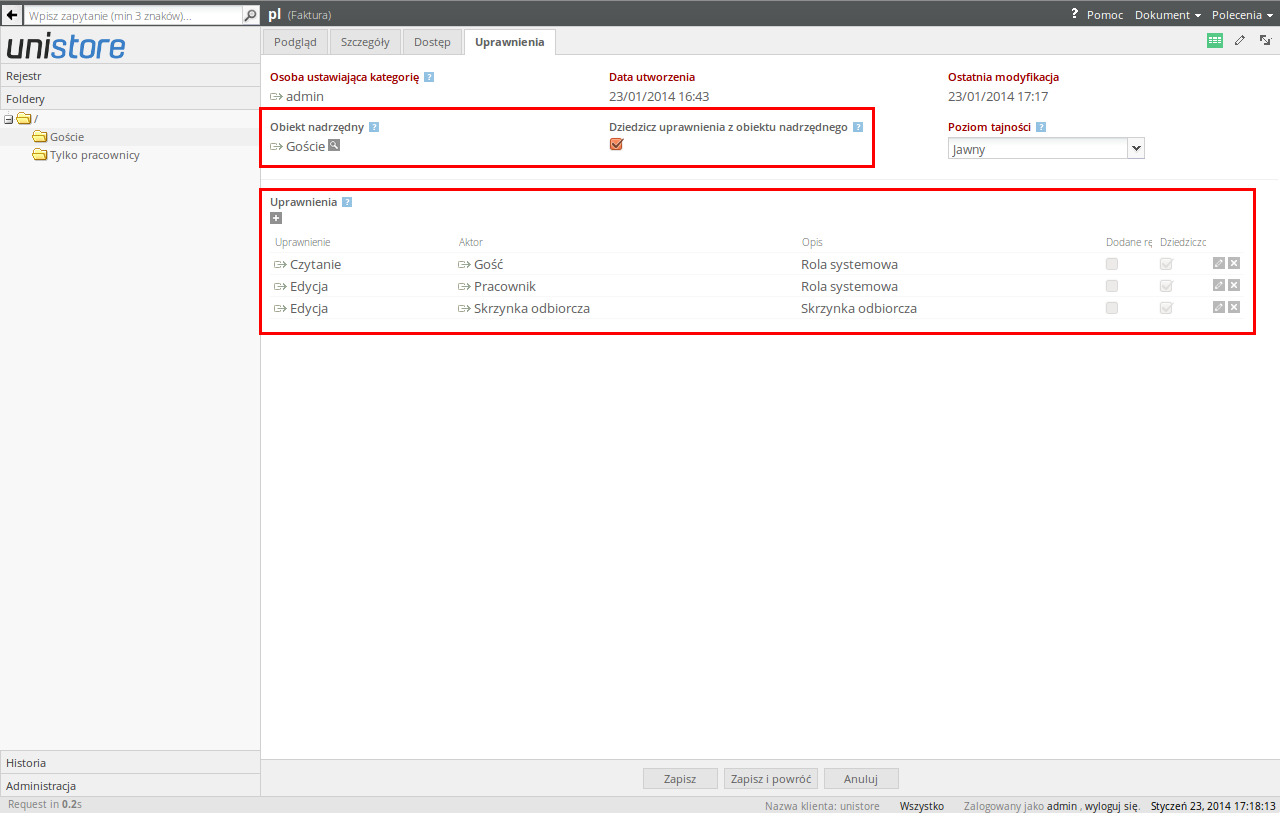Select Goście folder in the tree
Screen dimensions: 1280x813
[x=67, y=137]
